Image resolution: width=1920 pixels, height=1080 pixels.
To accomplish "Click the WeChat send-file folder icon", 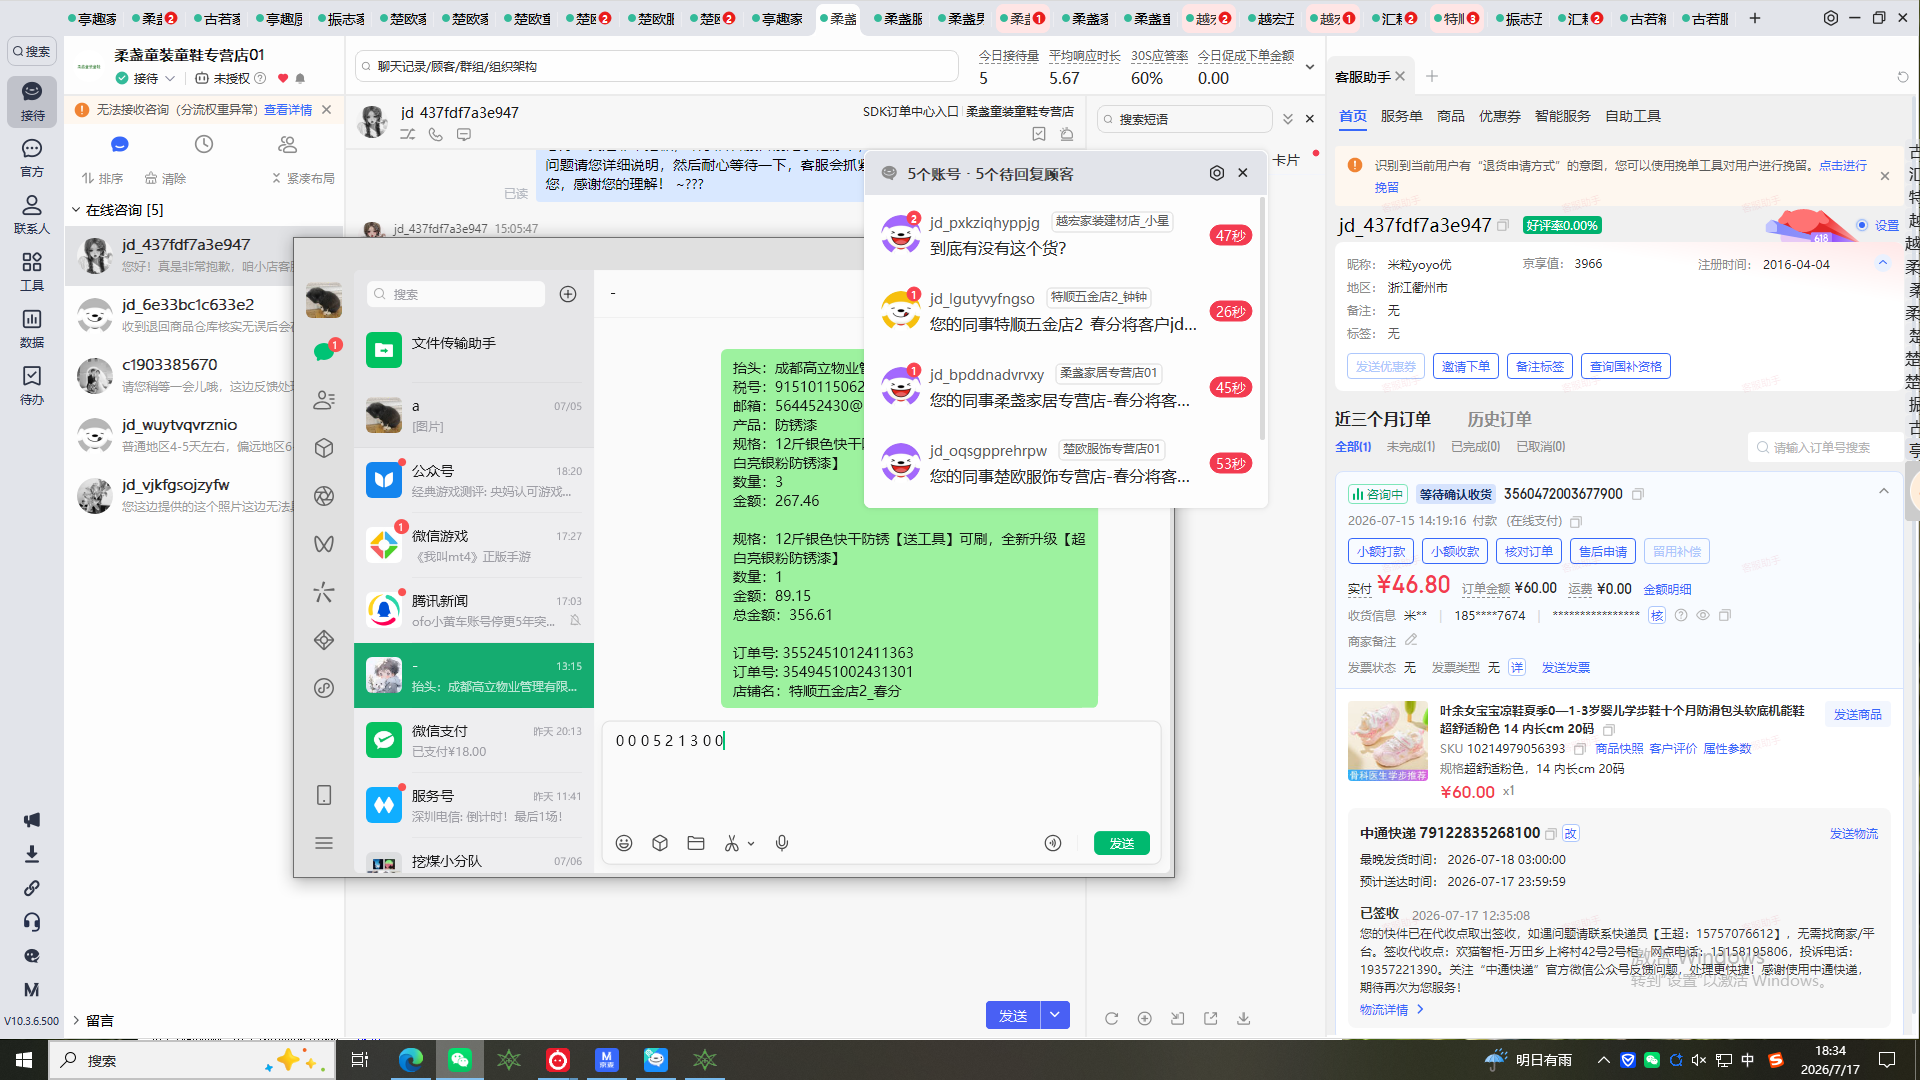I will [696, 843].
